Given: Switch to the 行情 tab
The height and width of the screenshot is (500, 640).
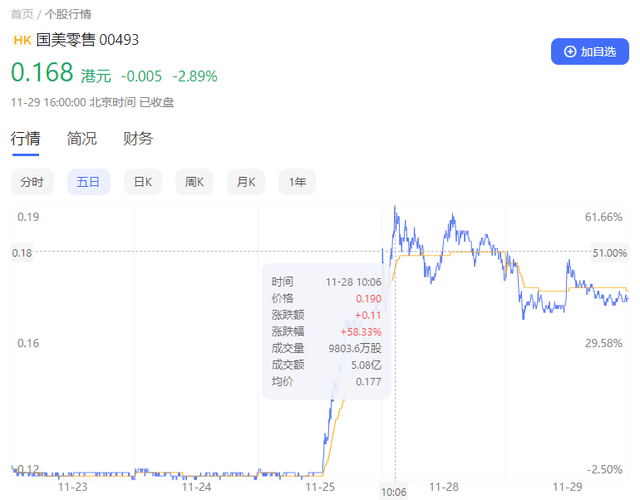Looking at the screenshot, I should (25, 139).
